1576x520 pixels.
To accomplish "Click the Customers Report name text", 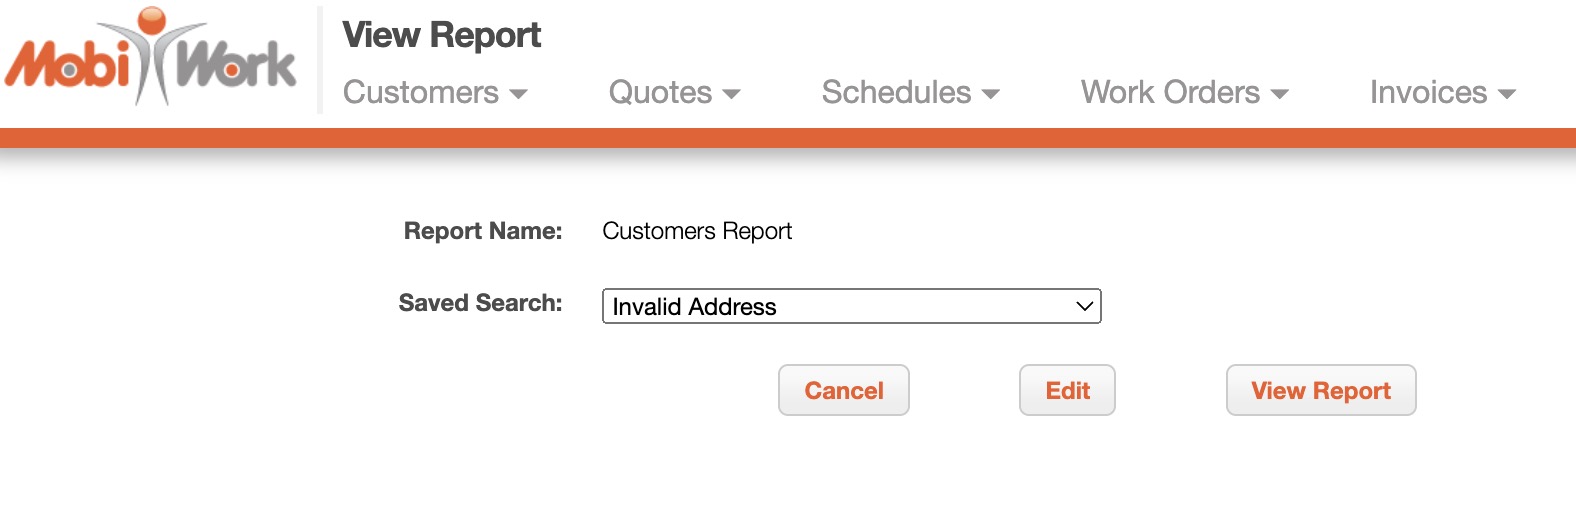I will tap(697, 231).
